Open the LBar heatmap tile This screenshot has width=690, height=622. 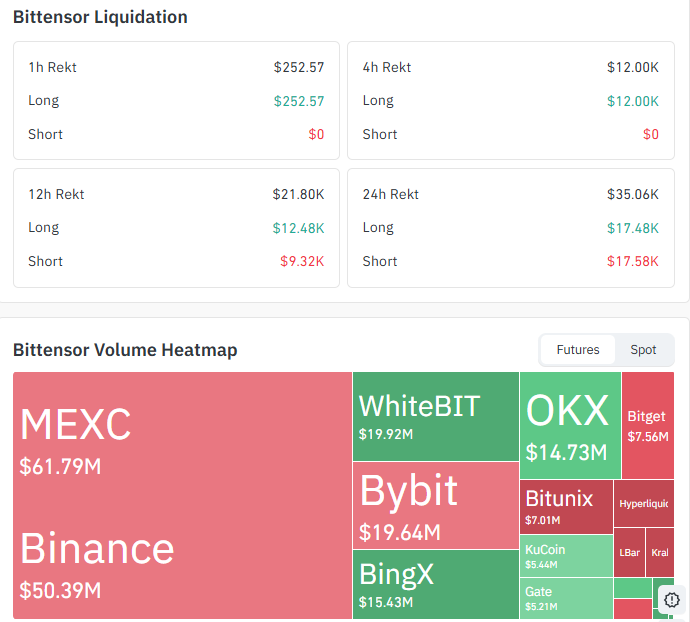tap(629, 552)
